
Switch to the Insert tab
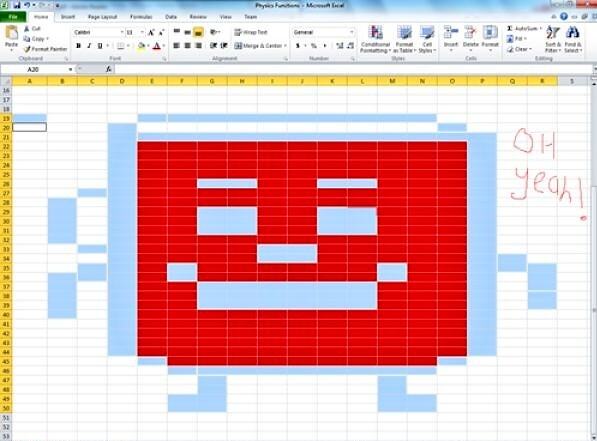click(68, 17)
